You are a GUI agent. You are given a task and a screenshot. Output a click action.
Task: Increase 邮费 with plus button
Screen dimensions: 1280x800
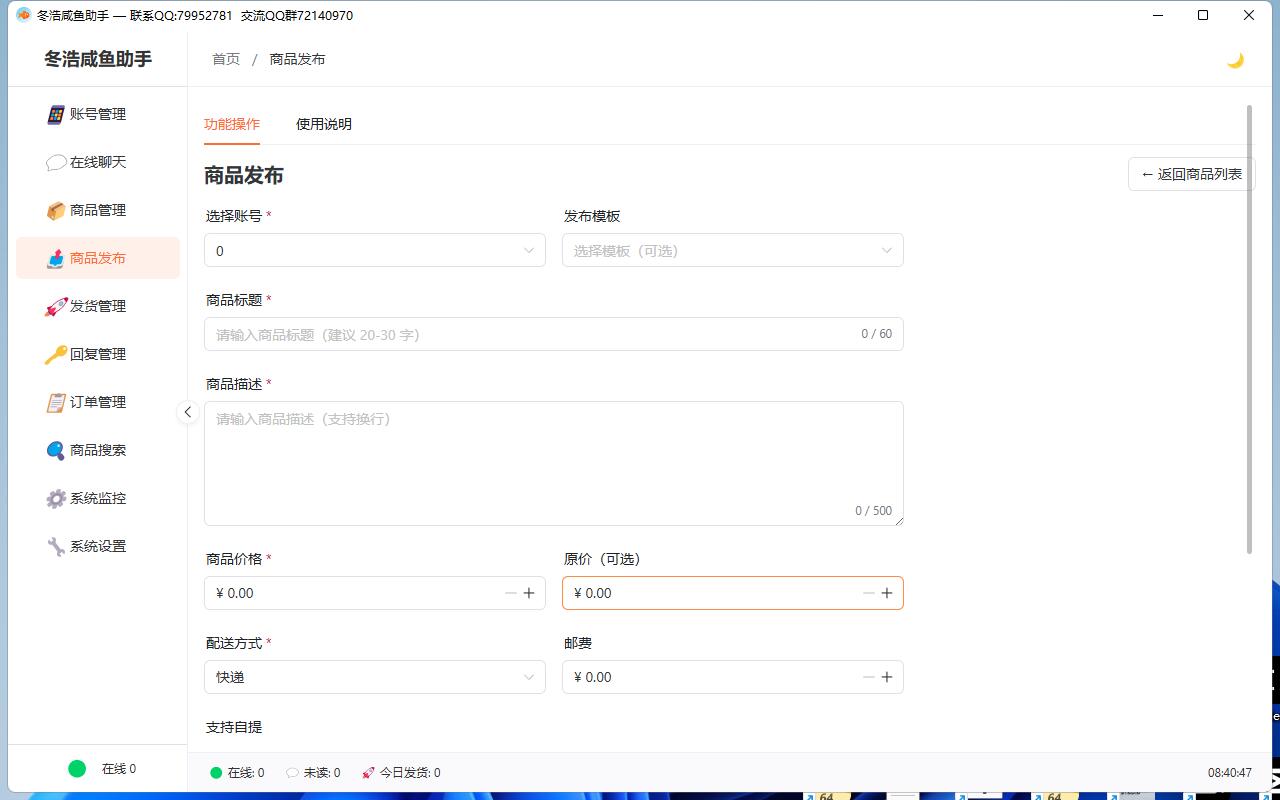coord(887,677)
